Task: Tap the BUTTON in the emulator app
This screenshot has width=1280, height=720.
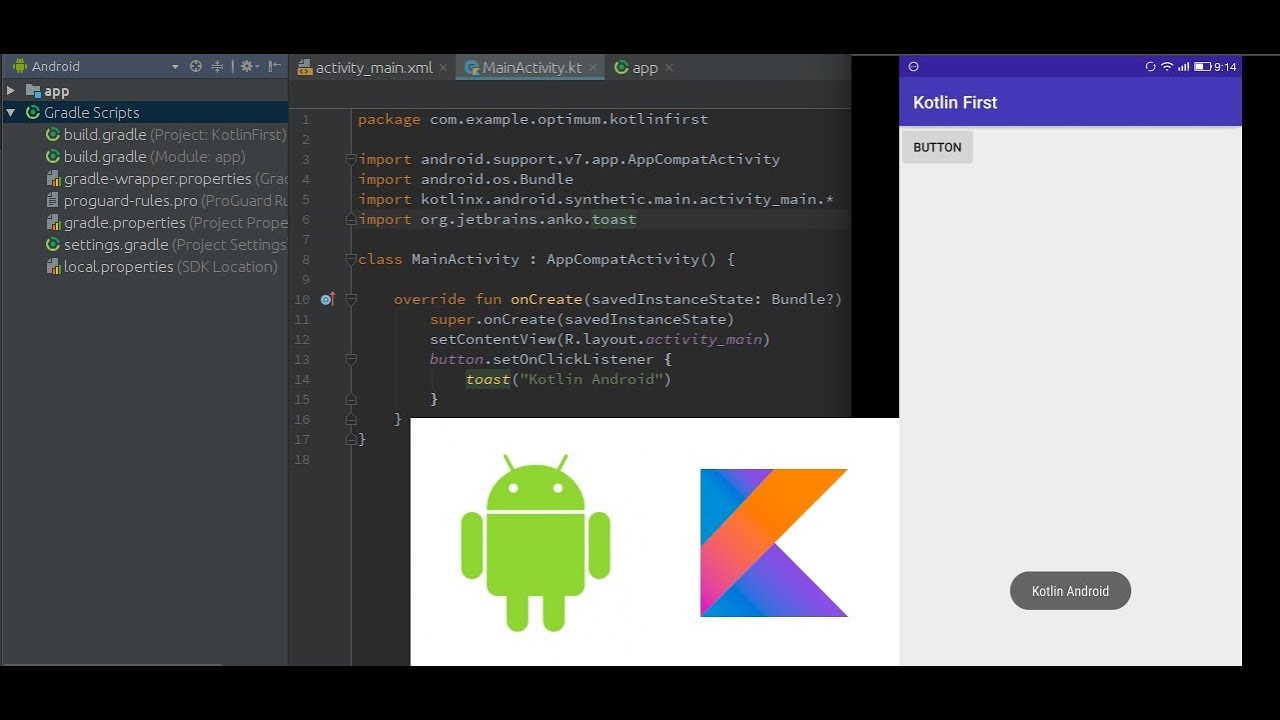Action: coord(937,147)
